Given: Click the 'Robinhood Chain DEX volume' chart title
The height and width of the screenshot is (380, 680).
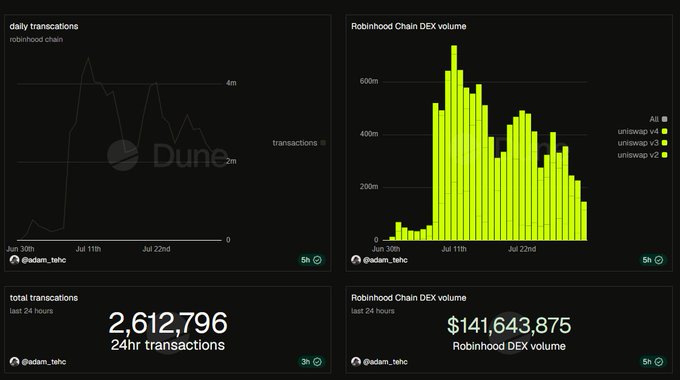Looking at the screenshot, I should [x=409, y=26].
